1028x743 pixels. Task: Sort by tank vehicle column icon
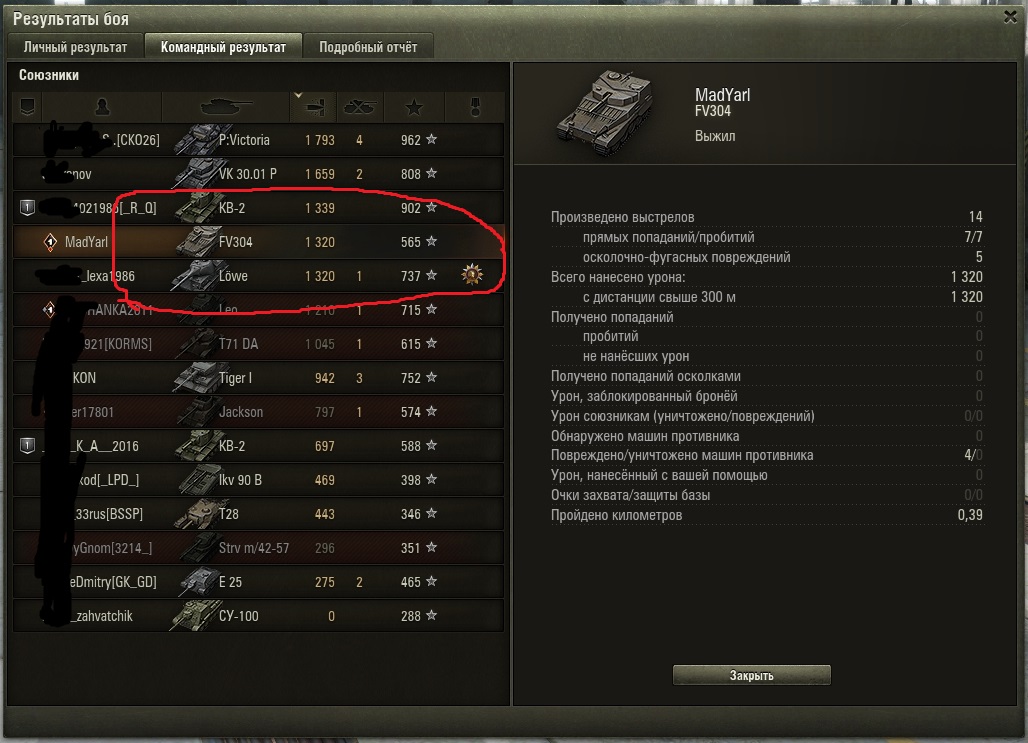point(226,106)
